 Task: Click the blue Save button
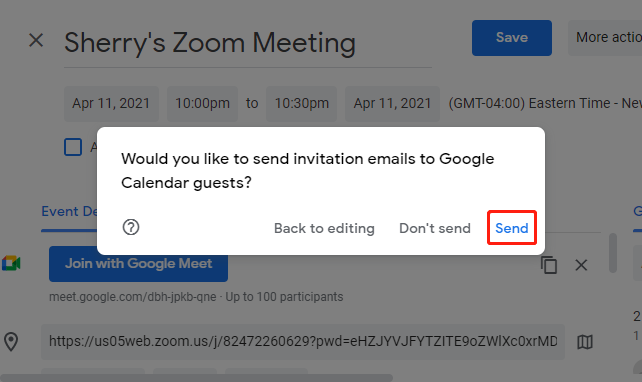512,38
